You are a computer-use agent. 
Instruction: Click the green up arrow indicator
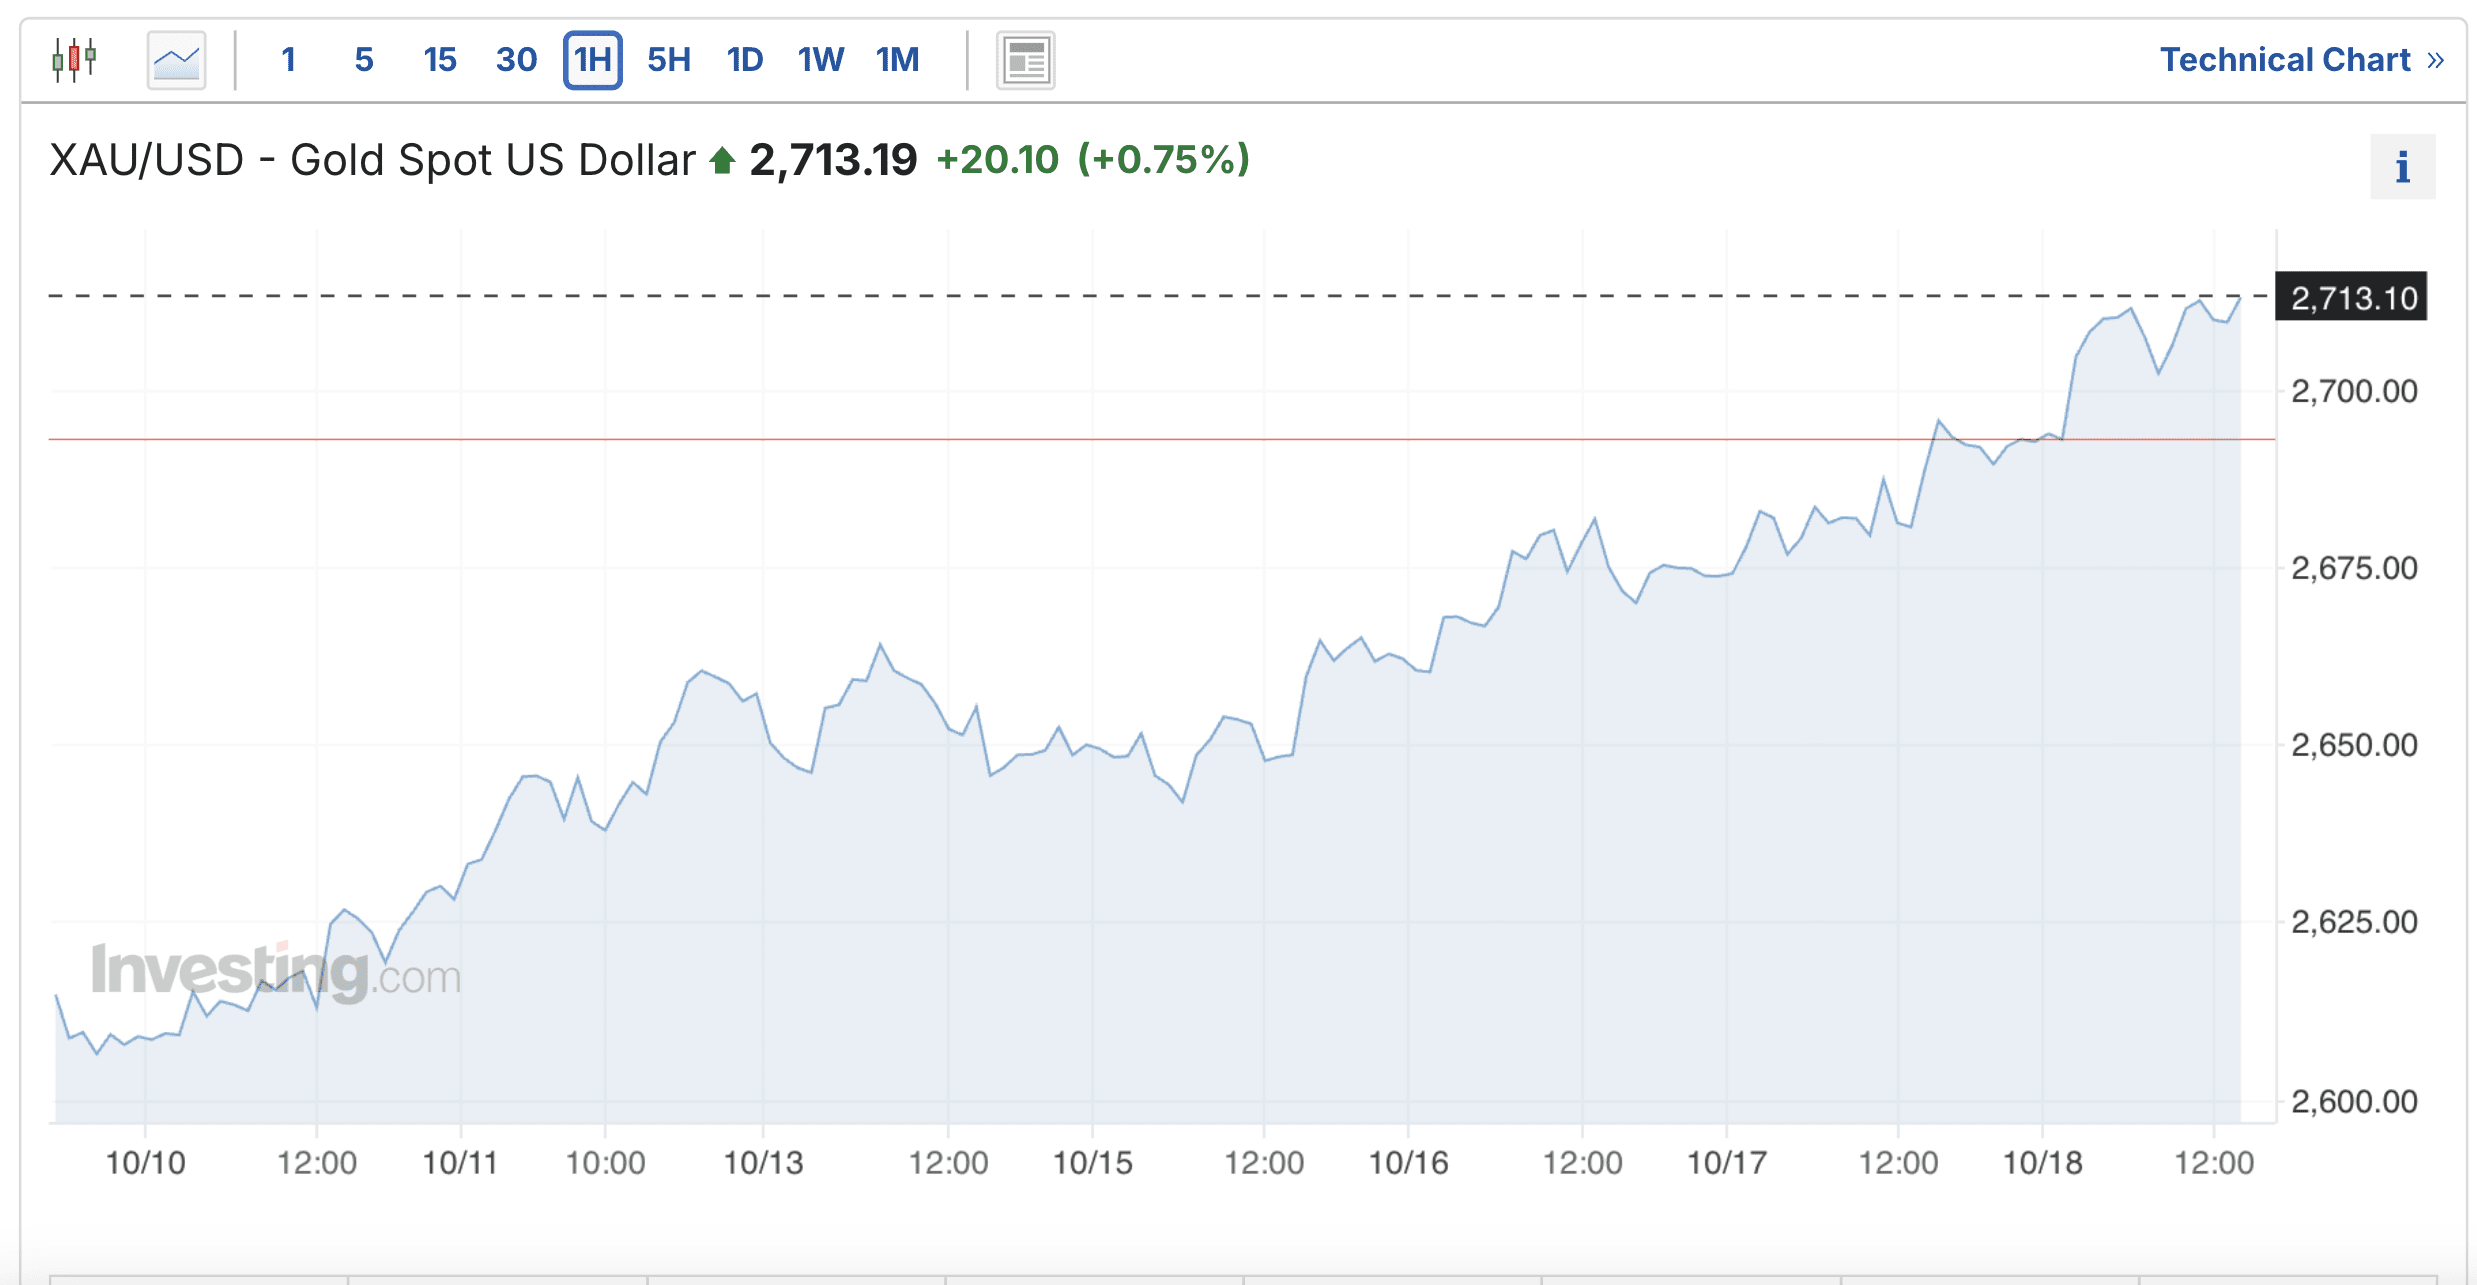722,160
